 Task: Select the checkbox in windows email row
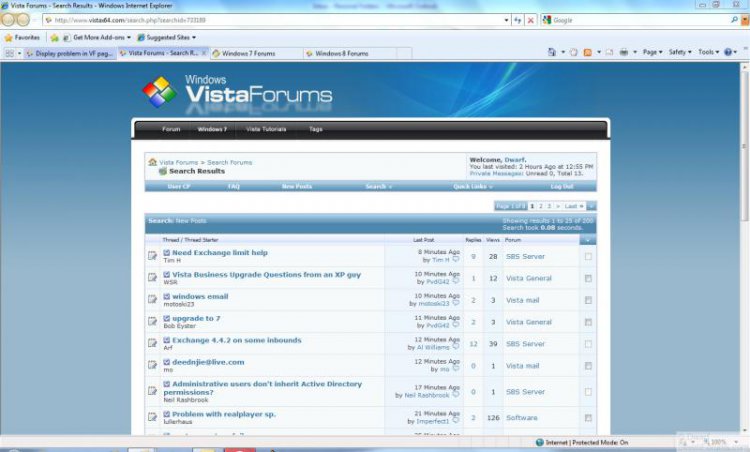point(588,300)
